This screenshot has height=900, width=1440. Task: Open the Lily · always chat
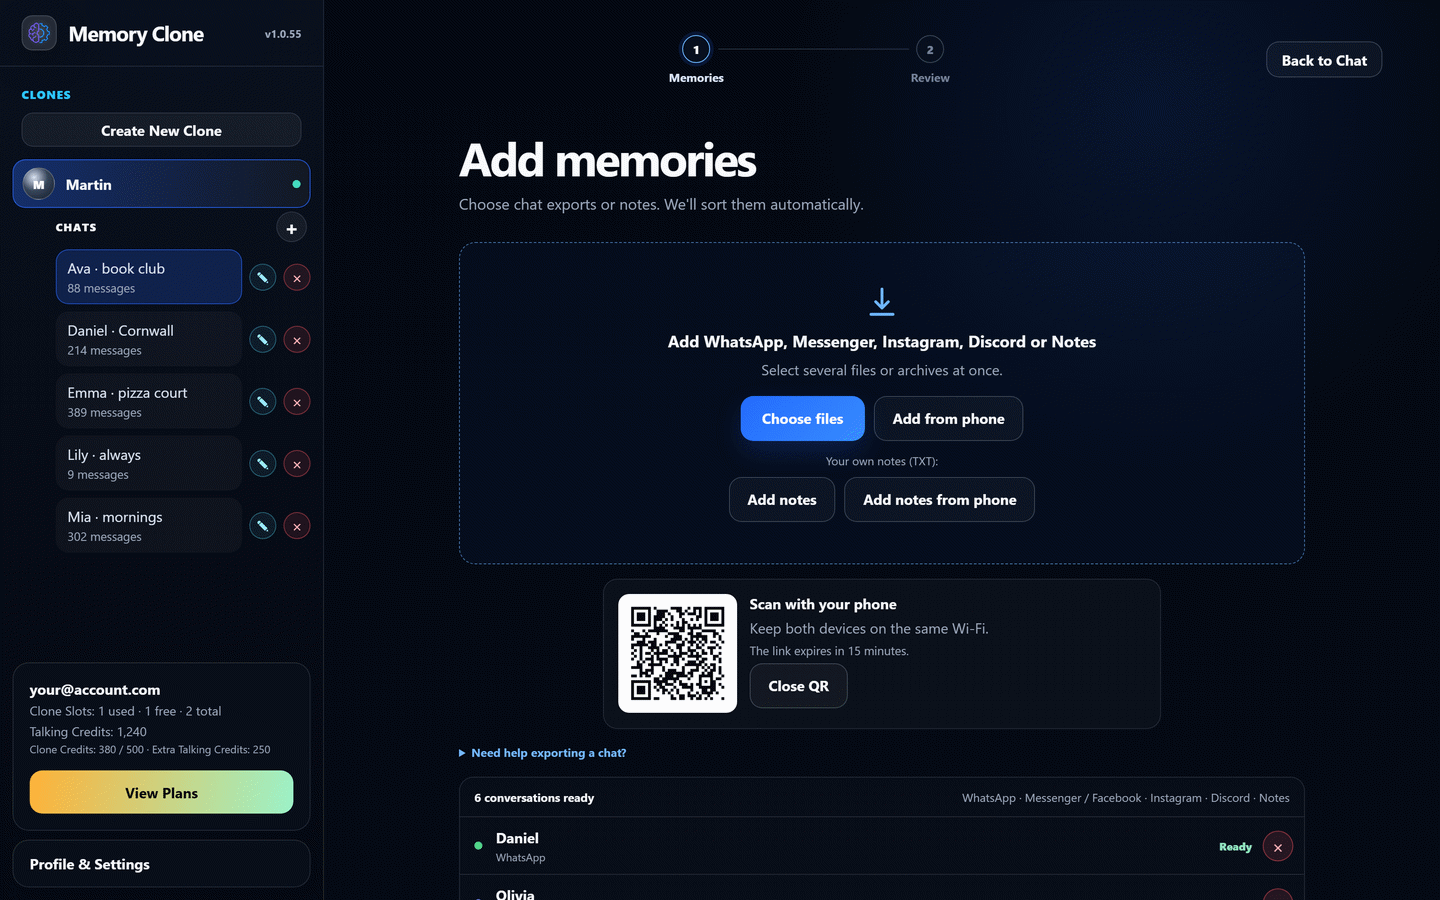click(x=149, y=463)
